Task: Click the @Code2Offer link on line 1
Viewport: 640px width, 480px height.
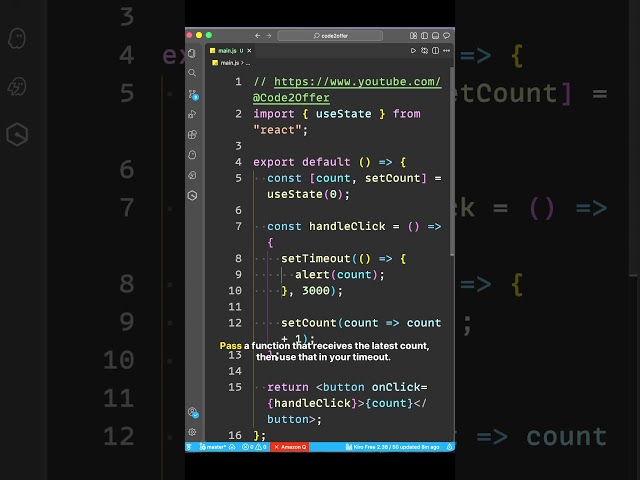Action: [x=291, y=98]
